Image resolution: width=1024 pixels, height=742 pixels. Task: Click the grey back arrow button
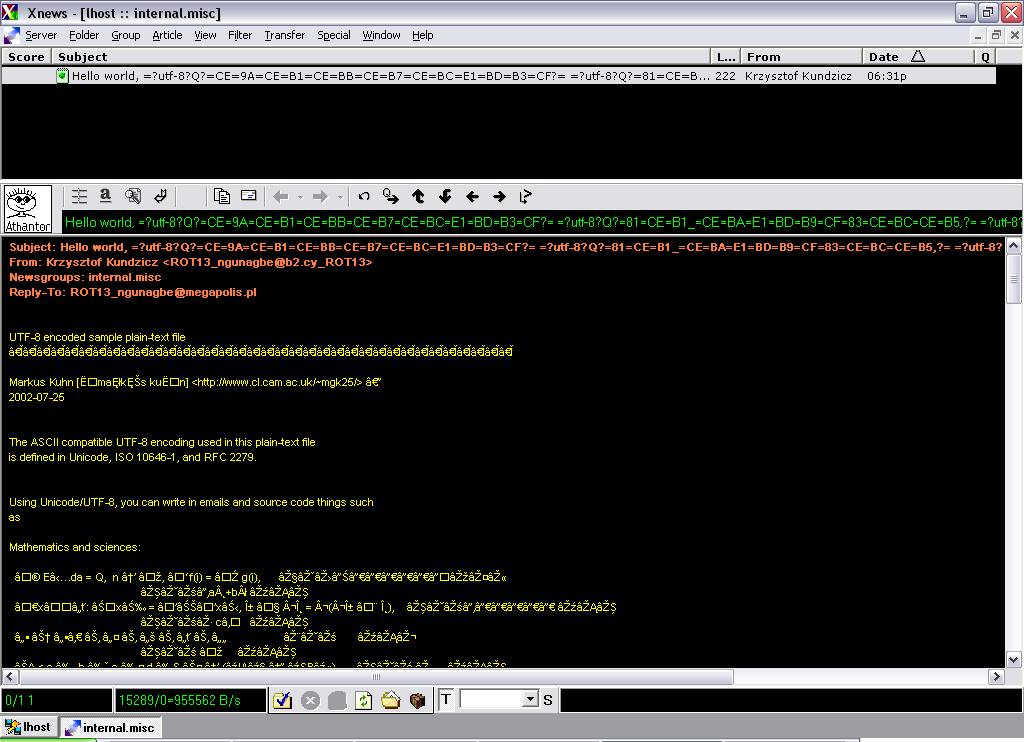click(281, 197)
